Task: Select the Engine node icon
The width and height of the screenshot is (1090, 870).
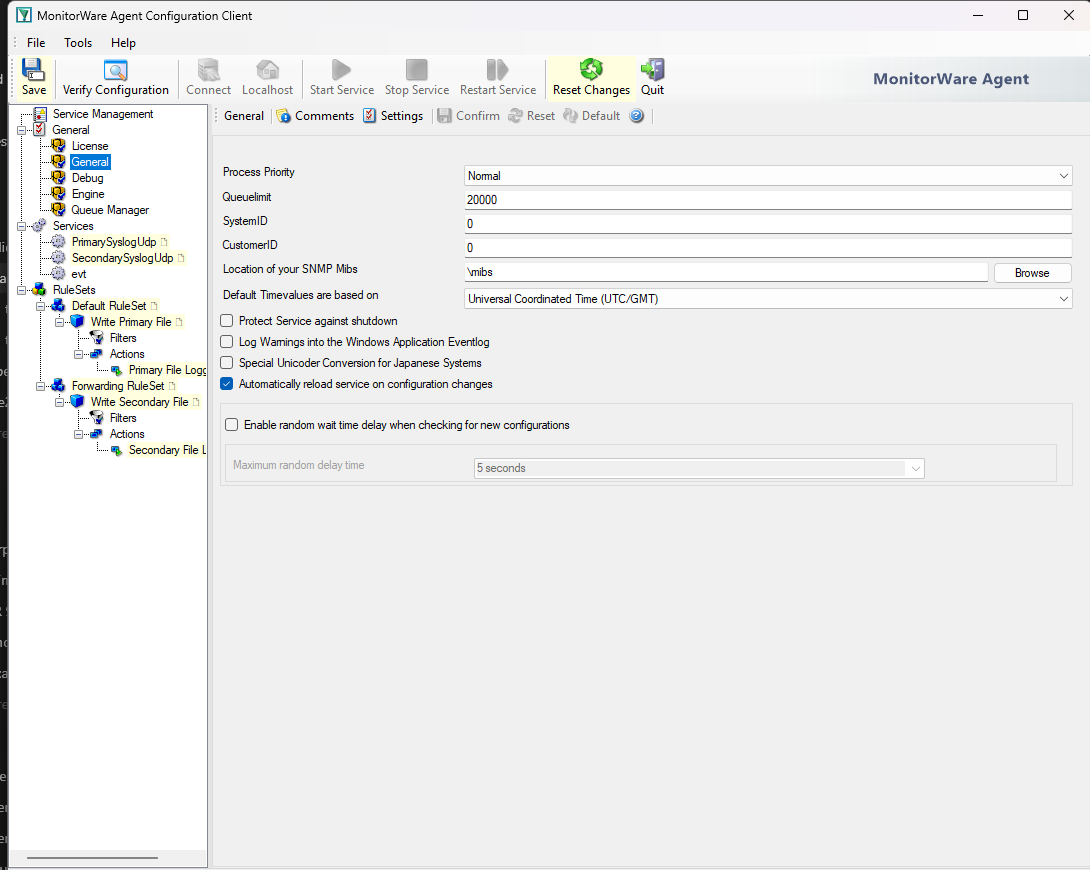Action: [58, 194]
